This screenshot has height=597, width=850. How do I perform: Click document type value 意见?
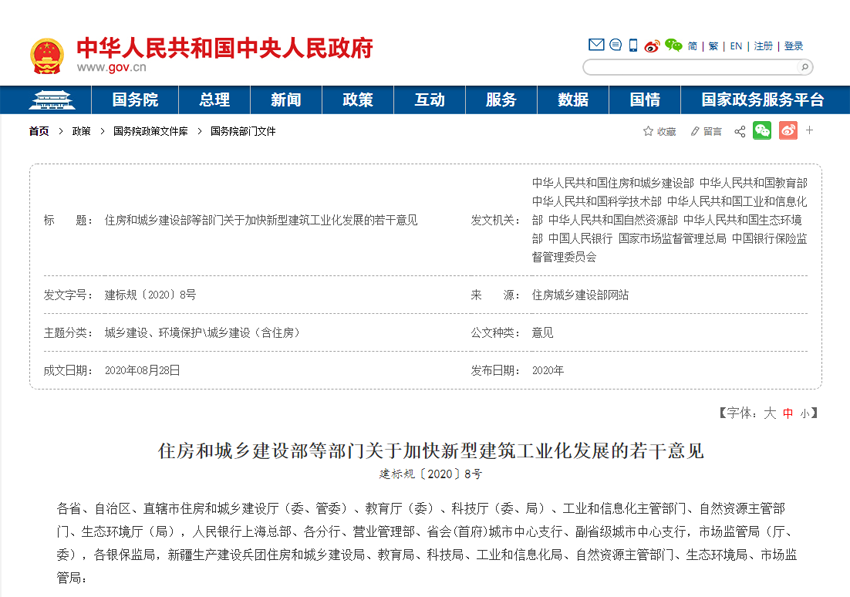543,333
